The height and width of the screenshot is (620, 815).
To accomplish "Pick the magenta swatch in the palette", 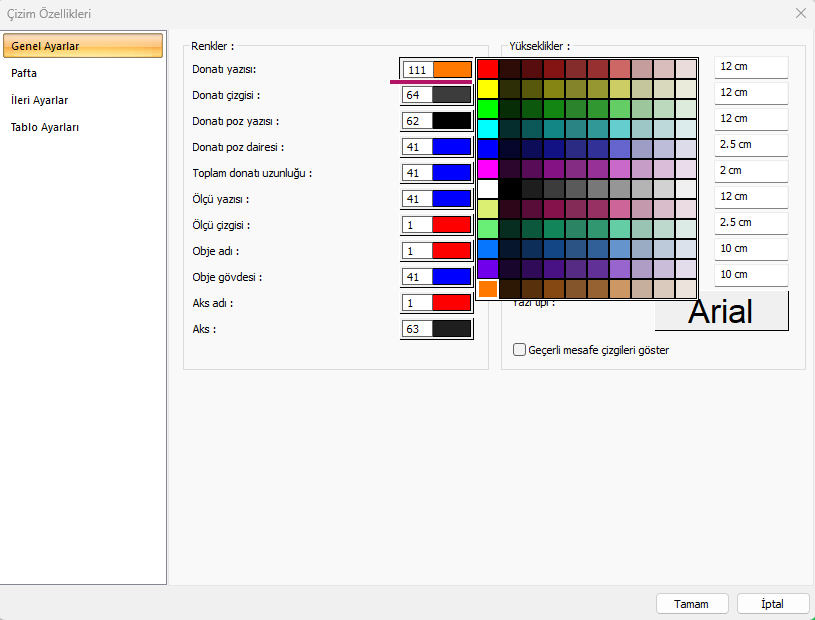I will point(488,169).
